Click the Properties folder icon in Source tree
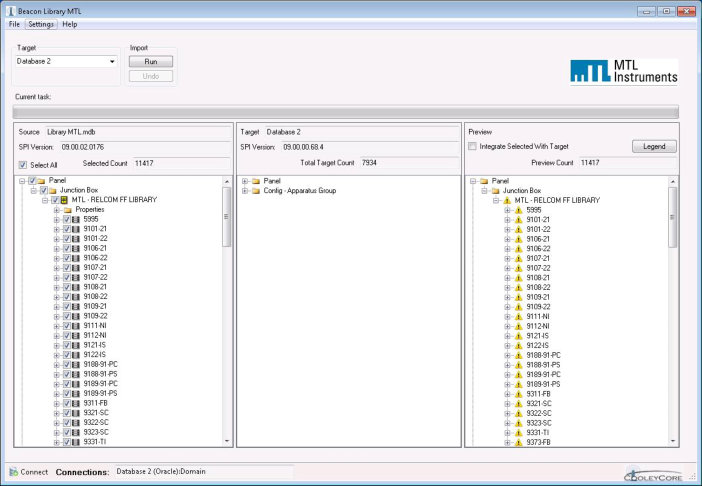The height and width of the screenshot is (486, 702). point(68,210)
